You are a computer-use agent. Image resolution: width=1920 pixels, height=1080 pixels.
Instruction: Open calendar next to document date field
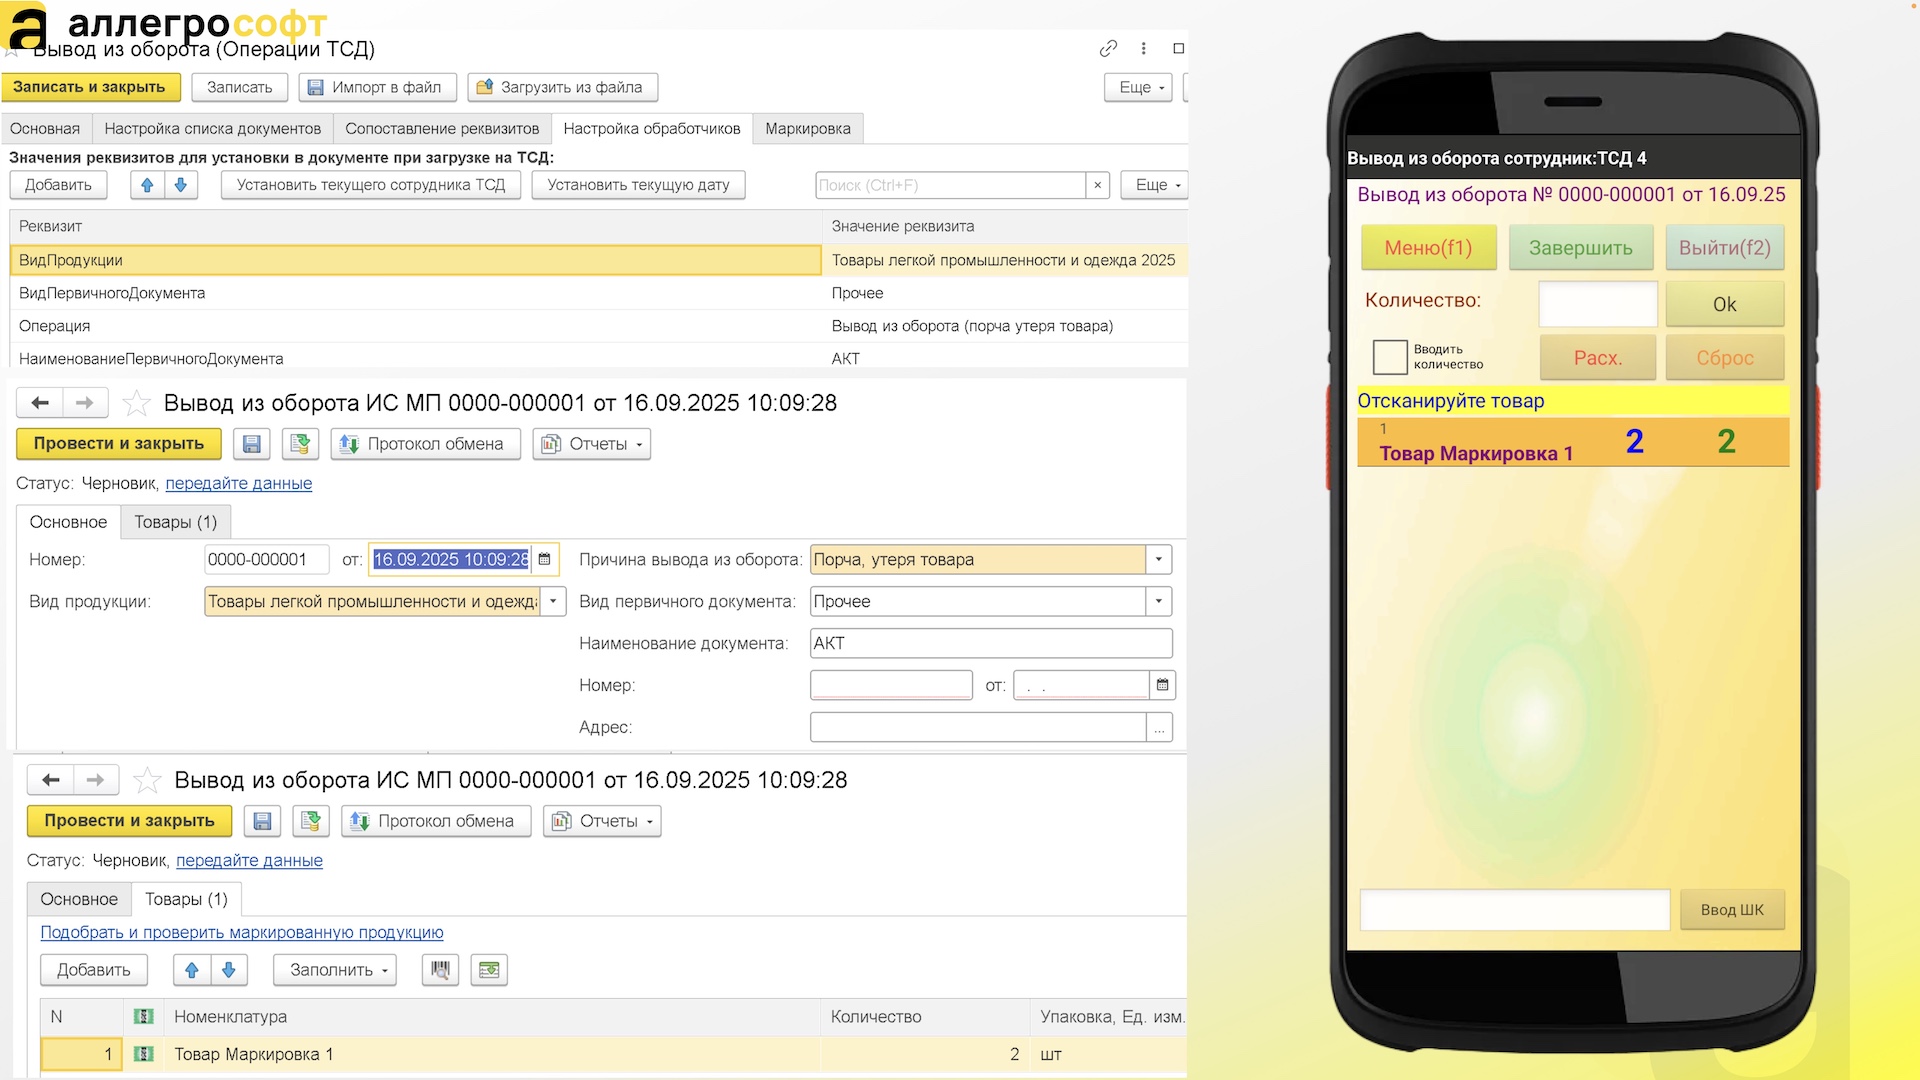tap(545, 560)
